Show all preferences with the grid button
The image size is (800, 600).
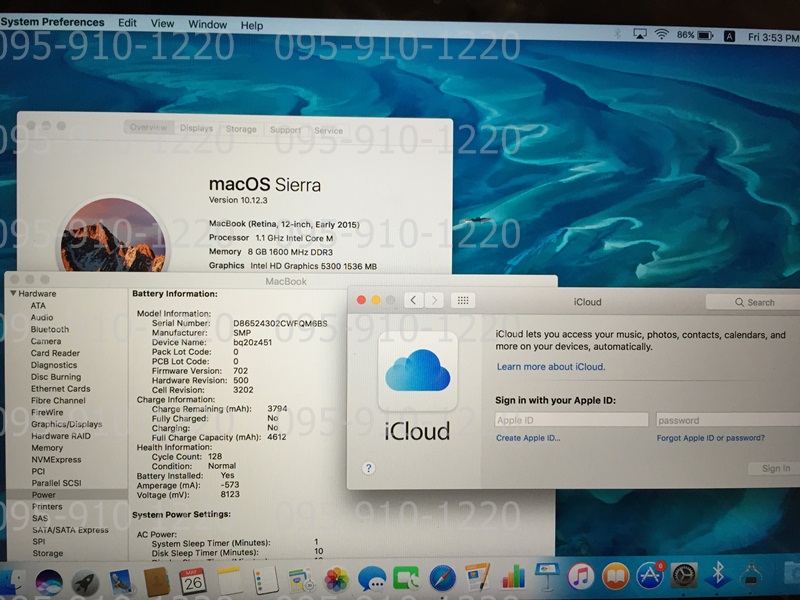point(463,301)
